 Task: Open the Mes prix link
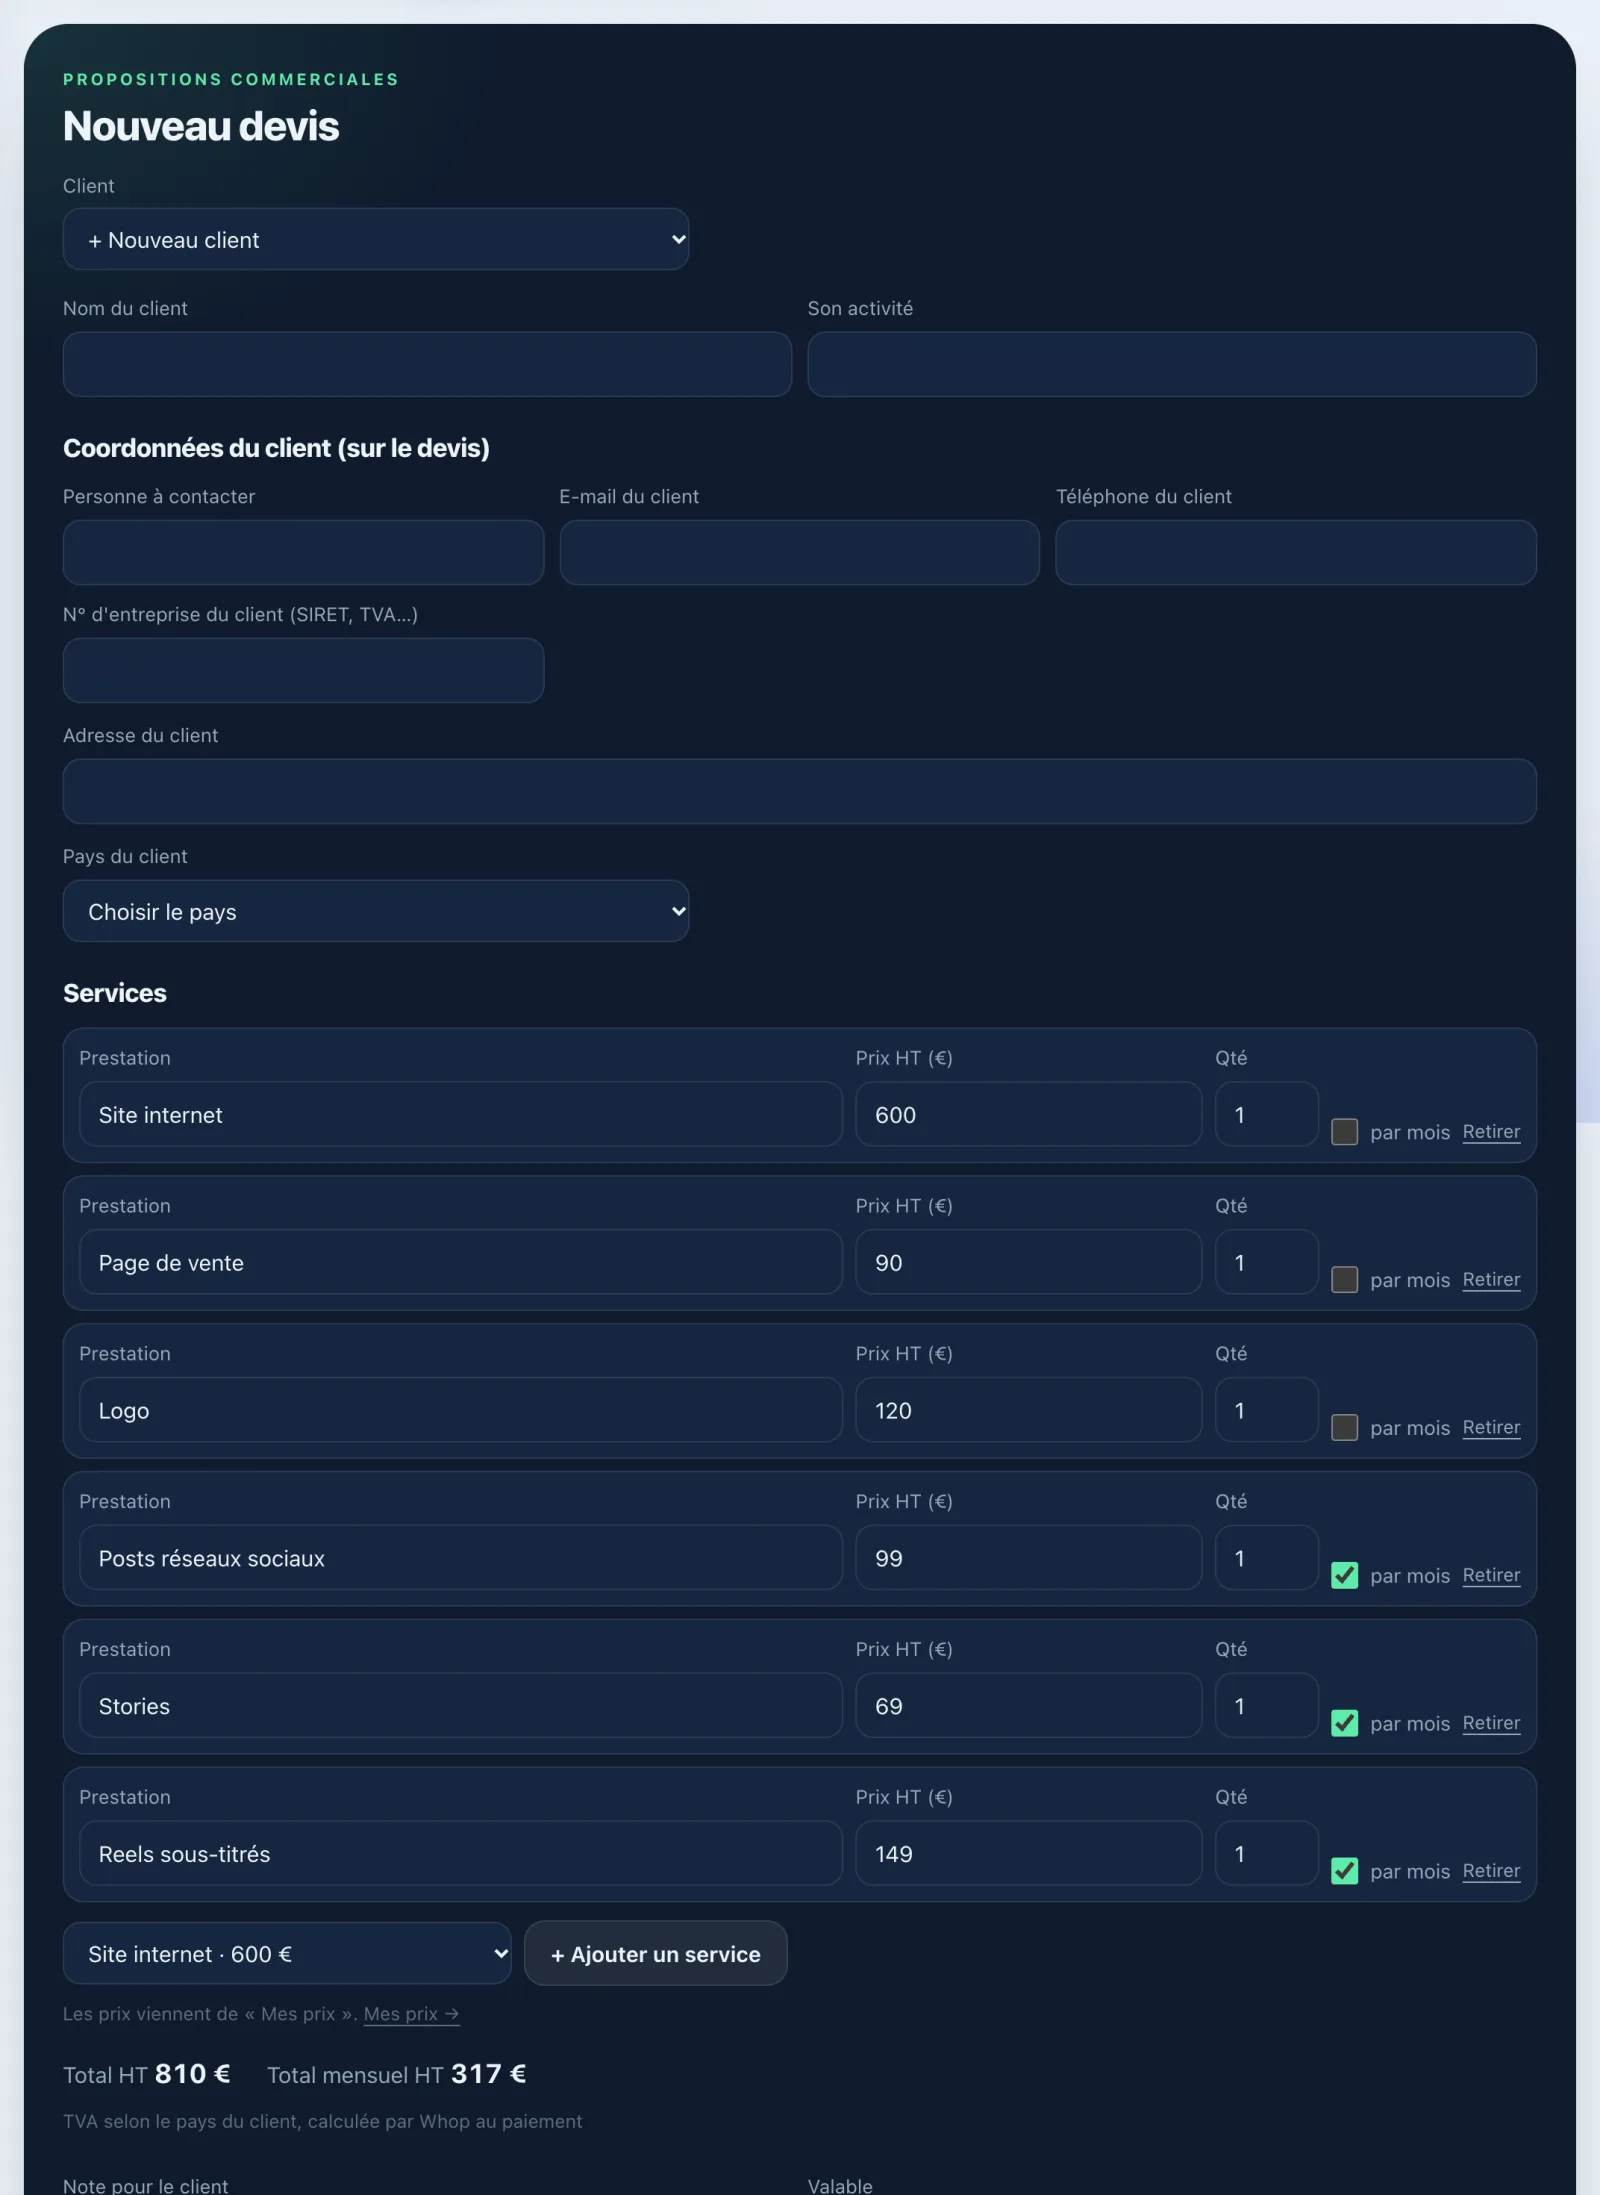pos(411,2015)
